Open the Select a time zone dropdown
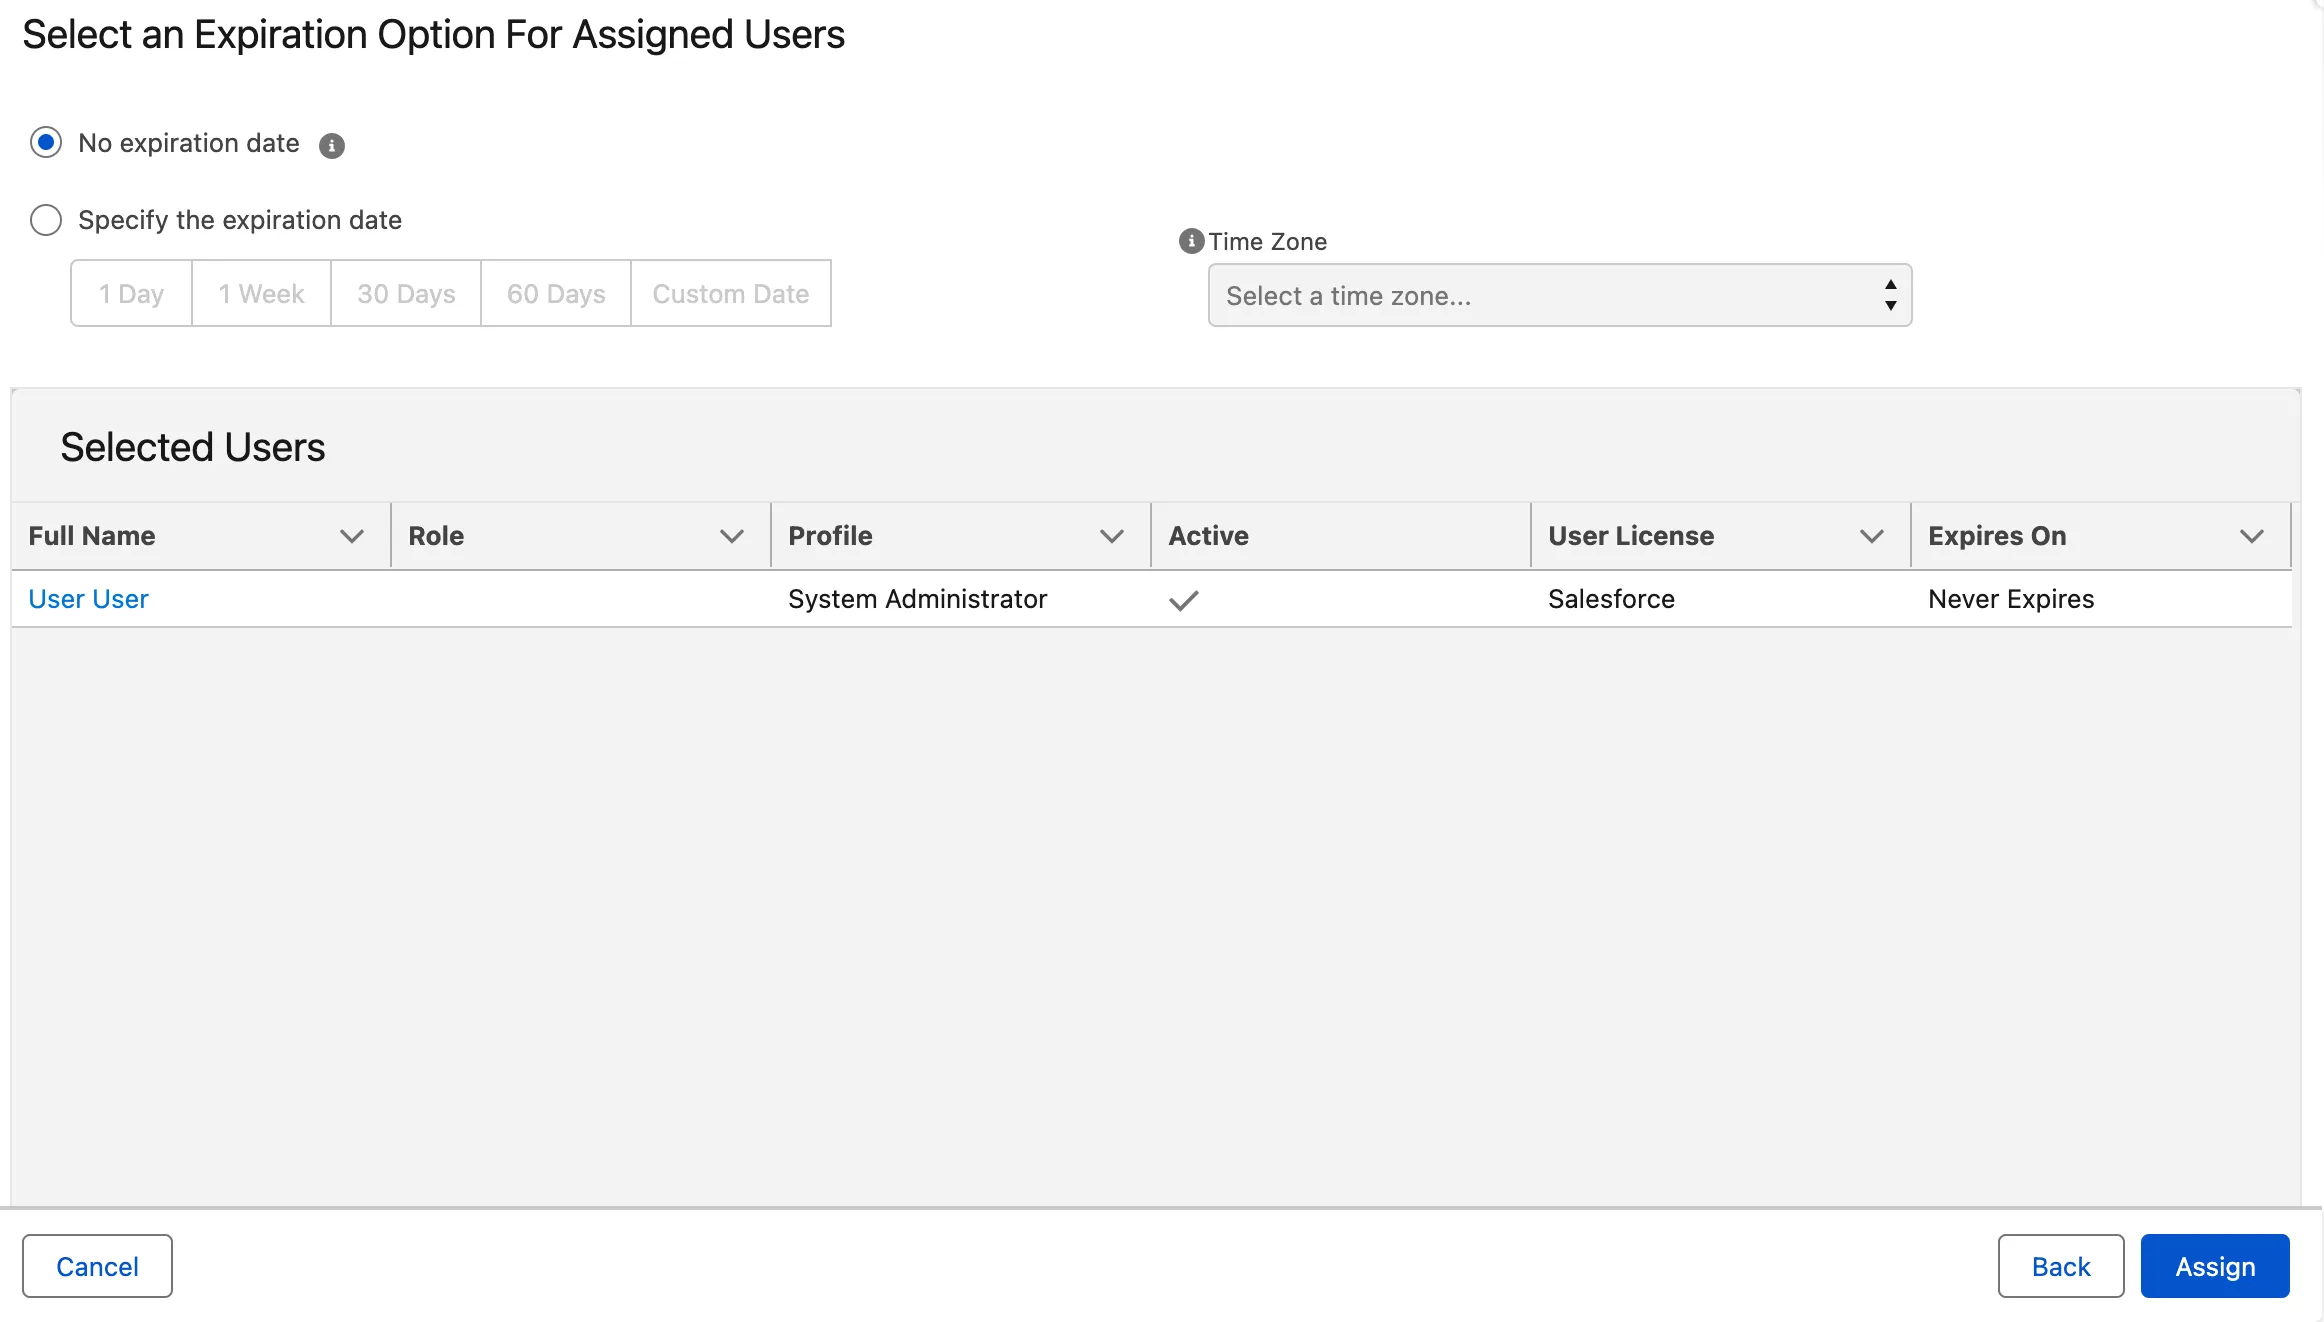2324x1322 pixels. coord(1559,296)
